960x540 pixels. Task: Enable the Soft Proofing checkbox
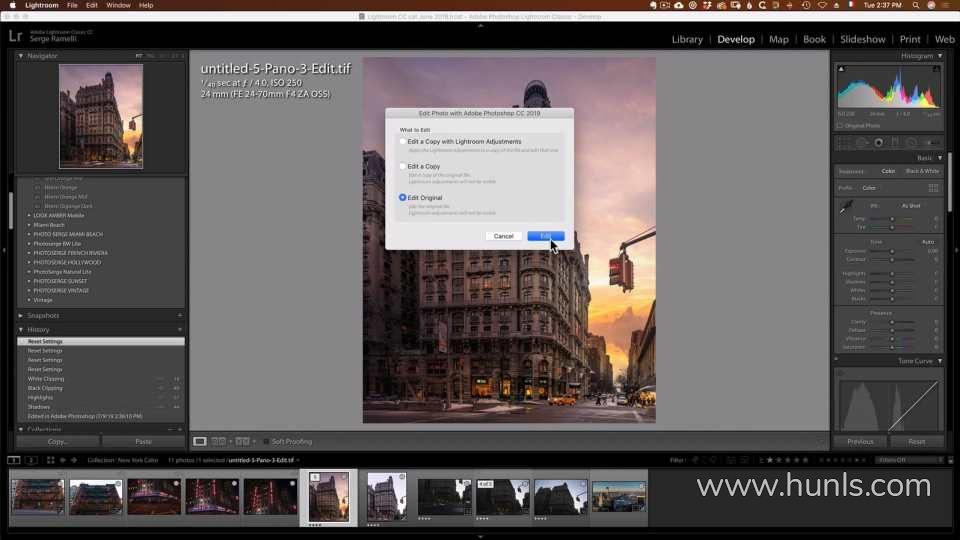pyautogui.click(x=266, y=441)
